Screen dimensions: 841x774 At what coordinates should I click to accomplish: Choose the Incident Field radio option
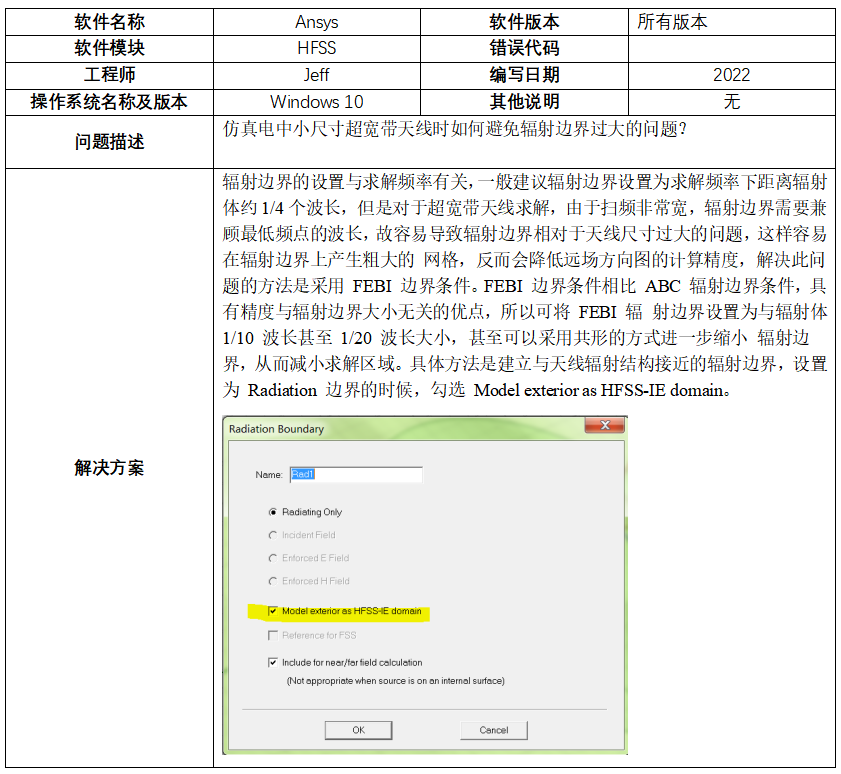pos(273,535)
